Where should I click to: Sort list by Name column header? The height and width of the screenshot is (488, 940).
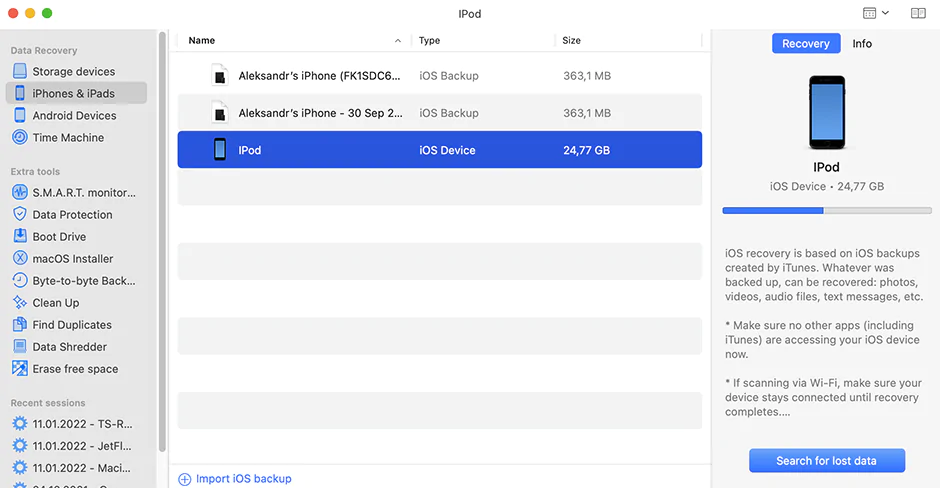[x=202, y=41]
